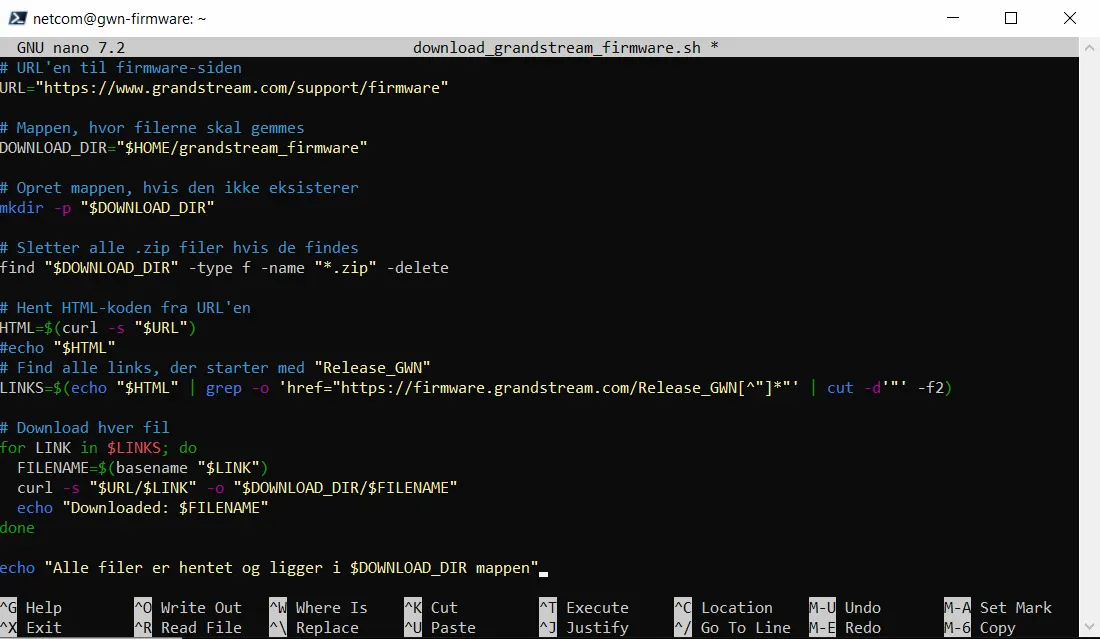
Task: Place cursor on the DOWNLOAD_DIR= line
Action: pyautogui.click(x=184, y=148)
